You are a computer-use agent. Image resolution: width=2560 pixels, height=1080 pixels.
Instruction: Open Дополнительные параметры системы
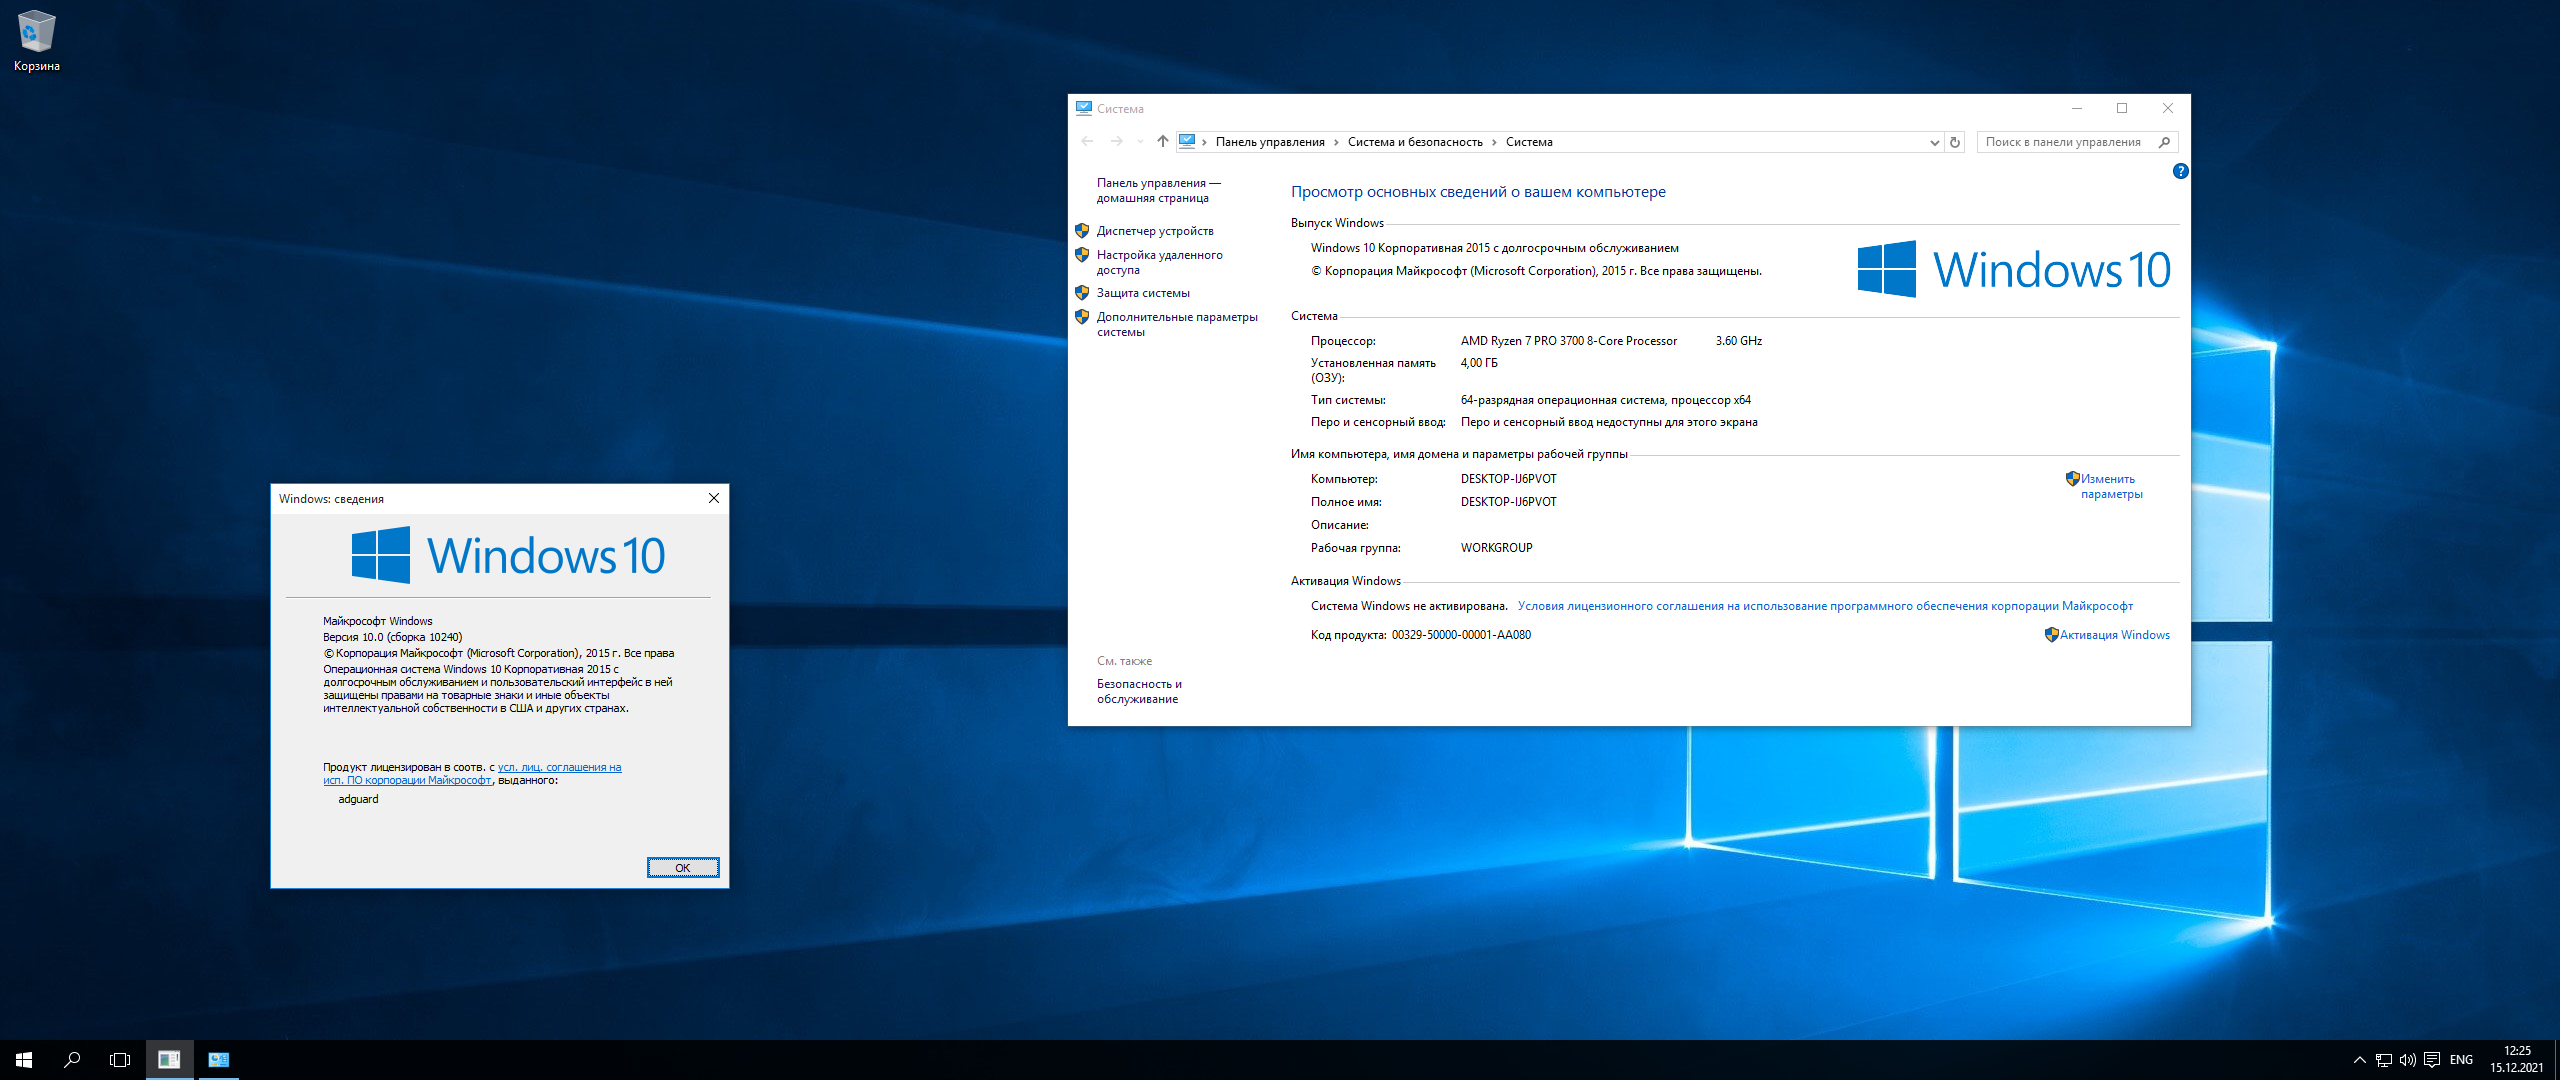point(1177,324)
